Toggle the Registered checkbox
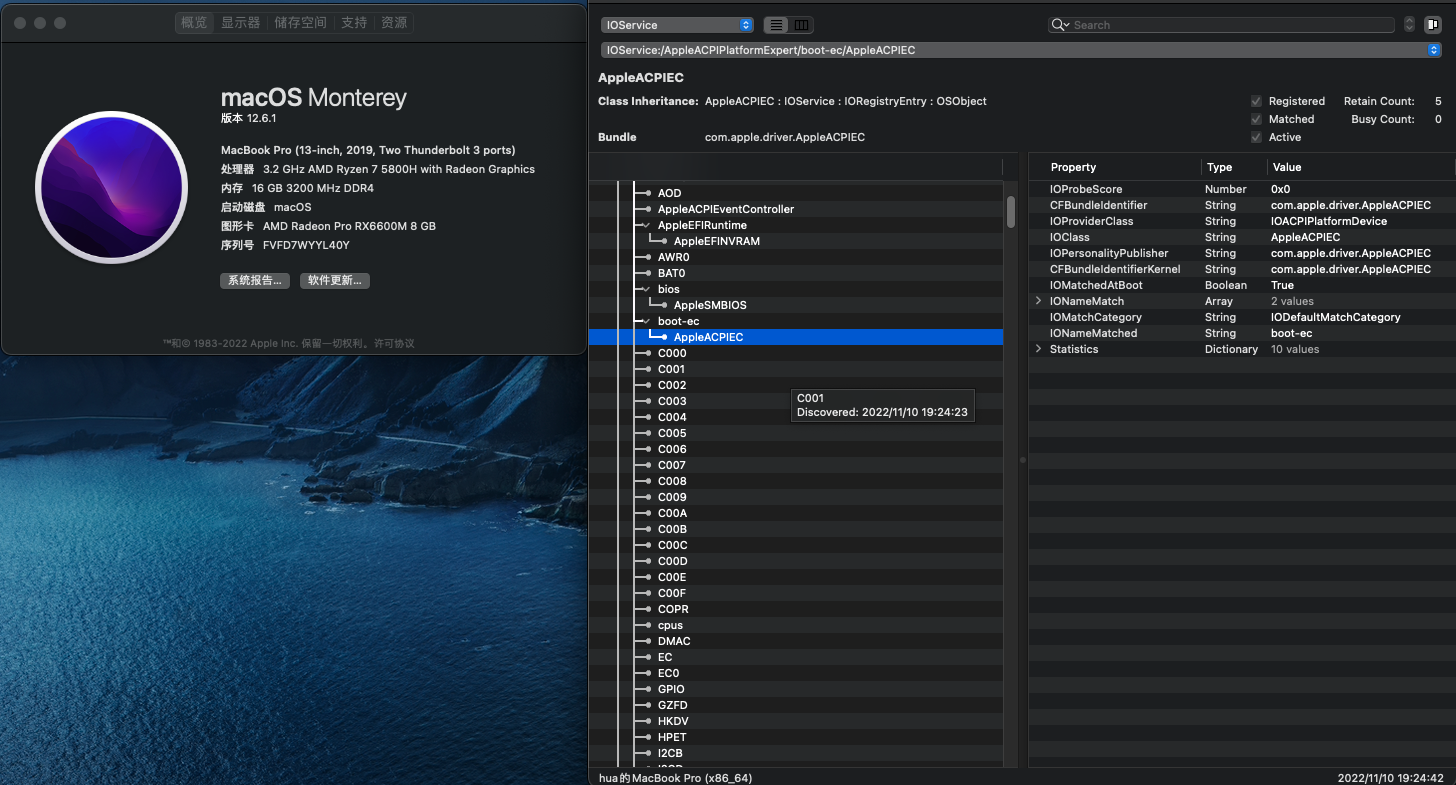 coord(1256,101)
